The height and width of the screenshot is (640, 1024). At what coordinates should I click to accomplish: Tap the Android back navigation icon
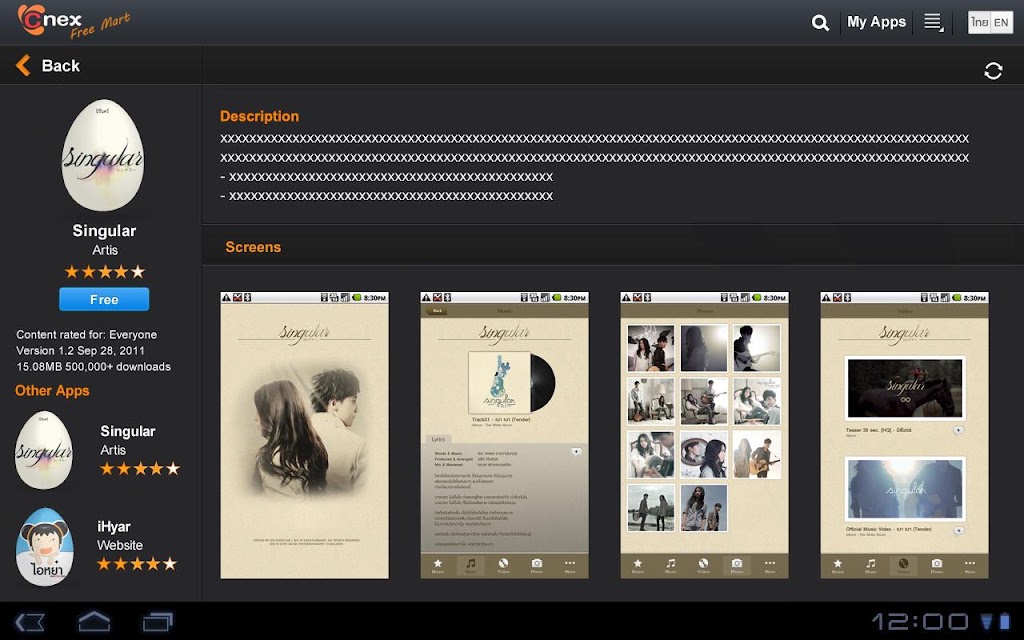(30, 622)
